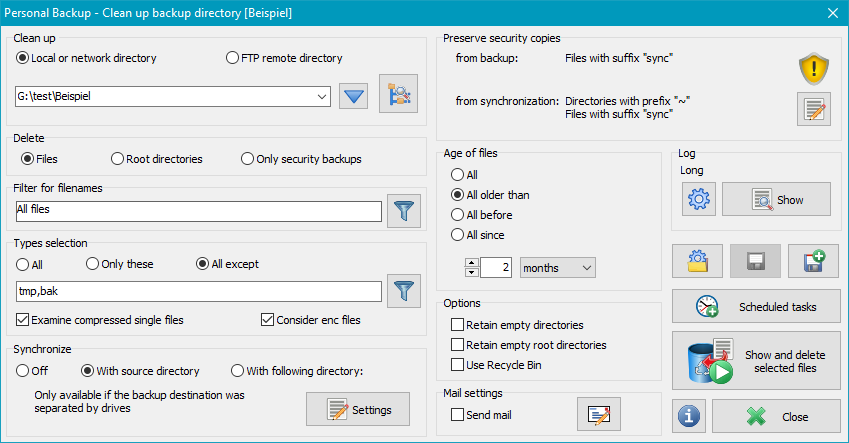Screen dimensions: 849x443
Task: Expand the G:\test\Beispiel directory dropdown
Action: click(x=322, y=97)
